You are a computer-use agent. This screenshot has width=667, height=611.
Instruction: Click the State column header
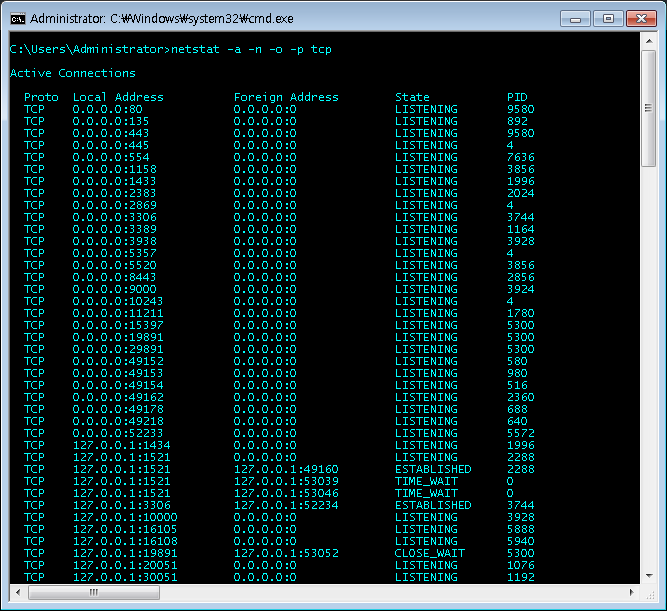tap(412, 97)
